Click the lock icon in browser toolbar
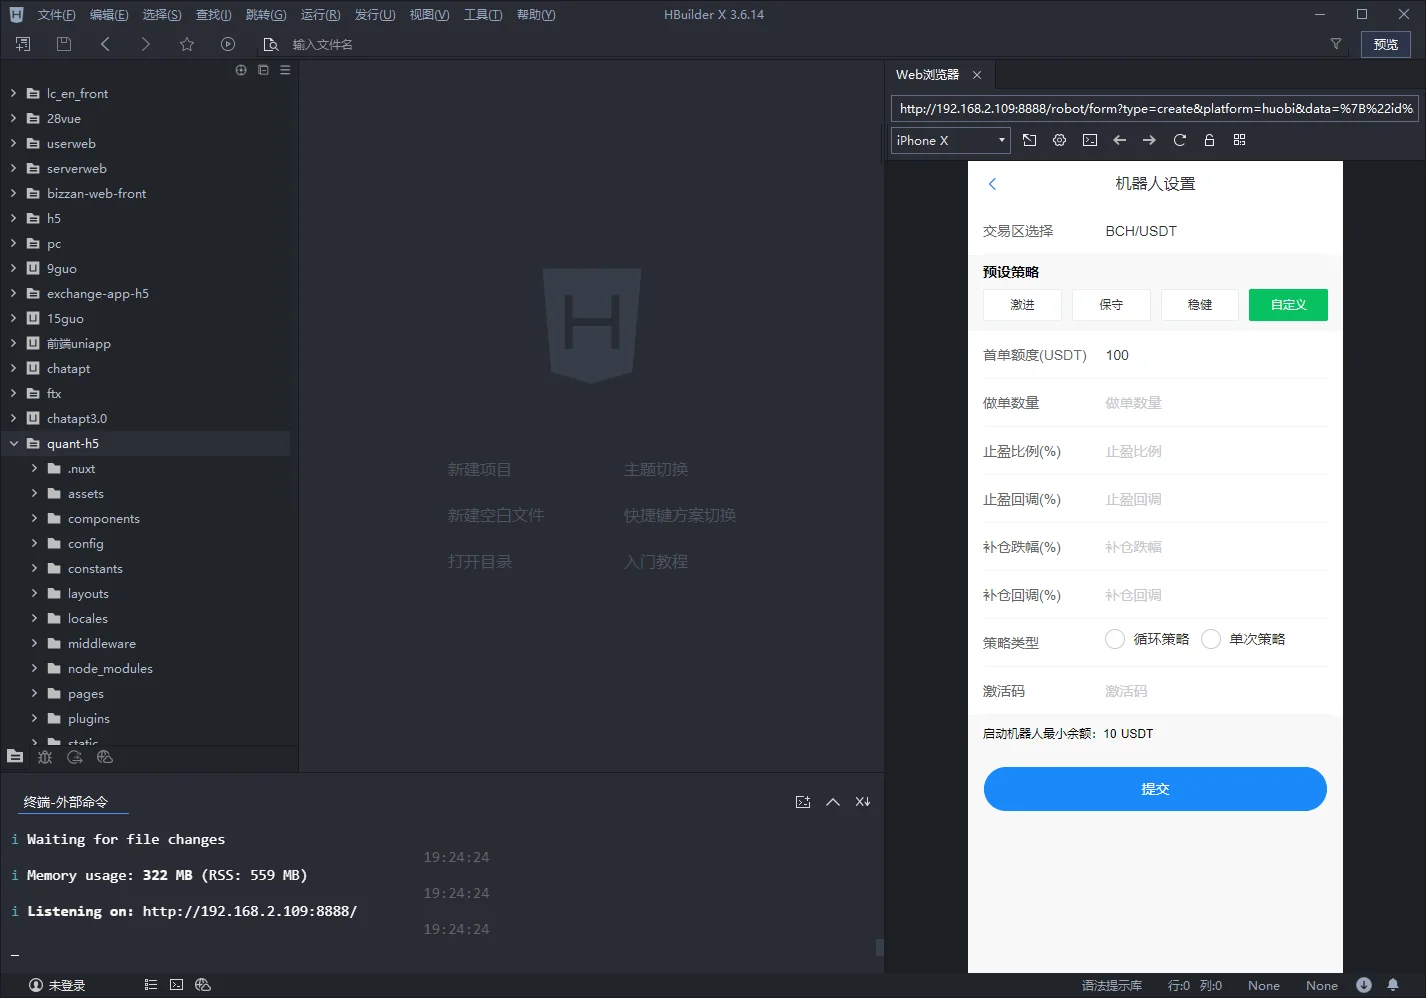The height and width of the screenshot is (998, 1426). (1209, 140)
